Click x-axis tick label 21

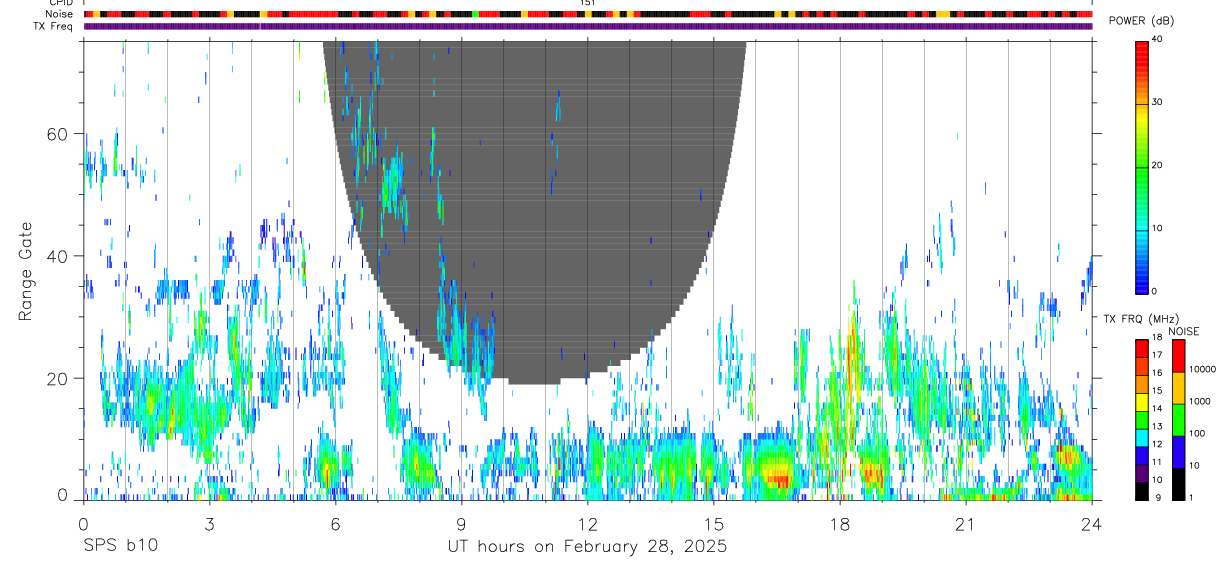click(966, 523)
